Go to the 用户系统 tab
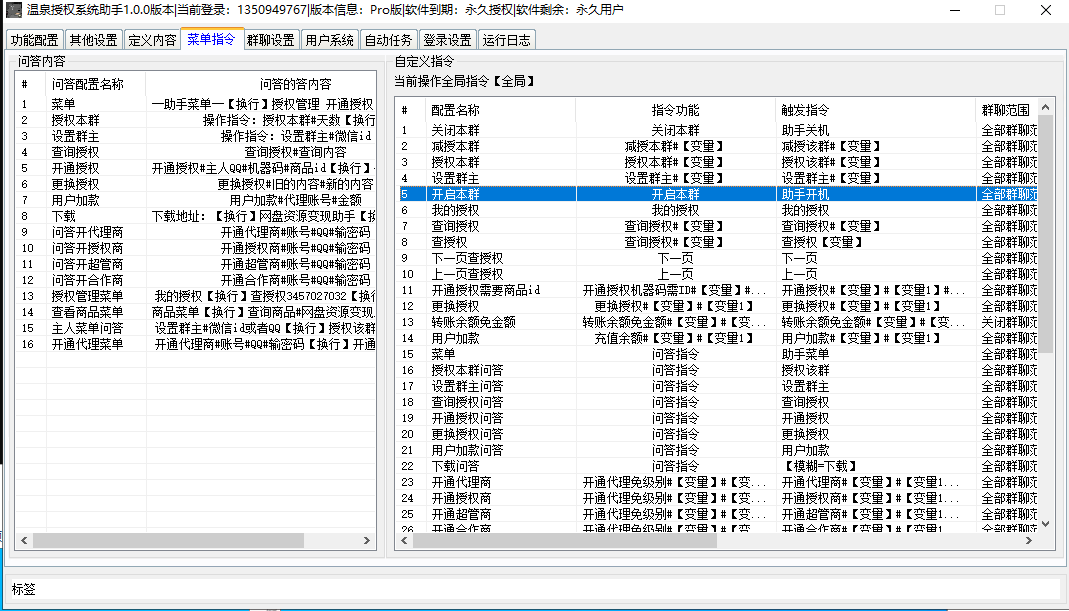 pos(329,40)
